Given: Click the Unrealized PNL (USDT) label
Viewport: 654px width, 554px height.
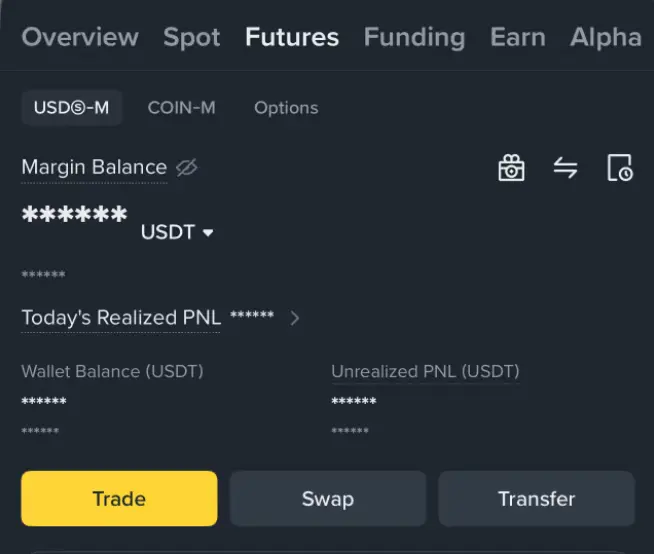Looking at the screenshot, I should coord(425,372).
